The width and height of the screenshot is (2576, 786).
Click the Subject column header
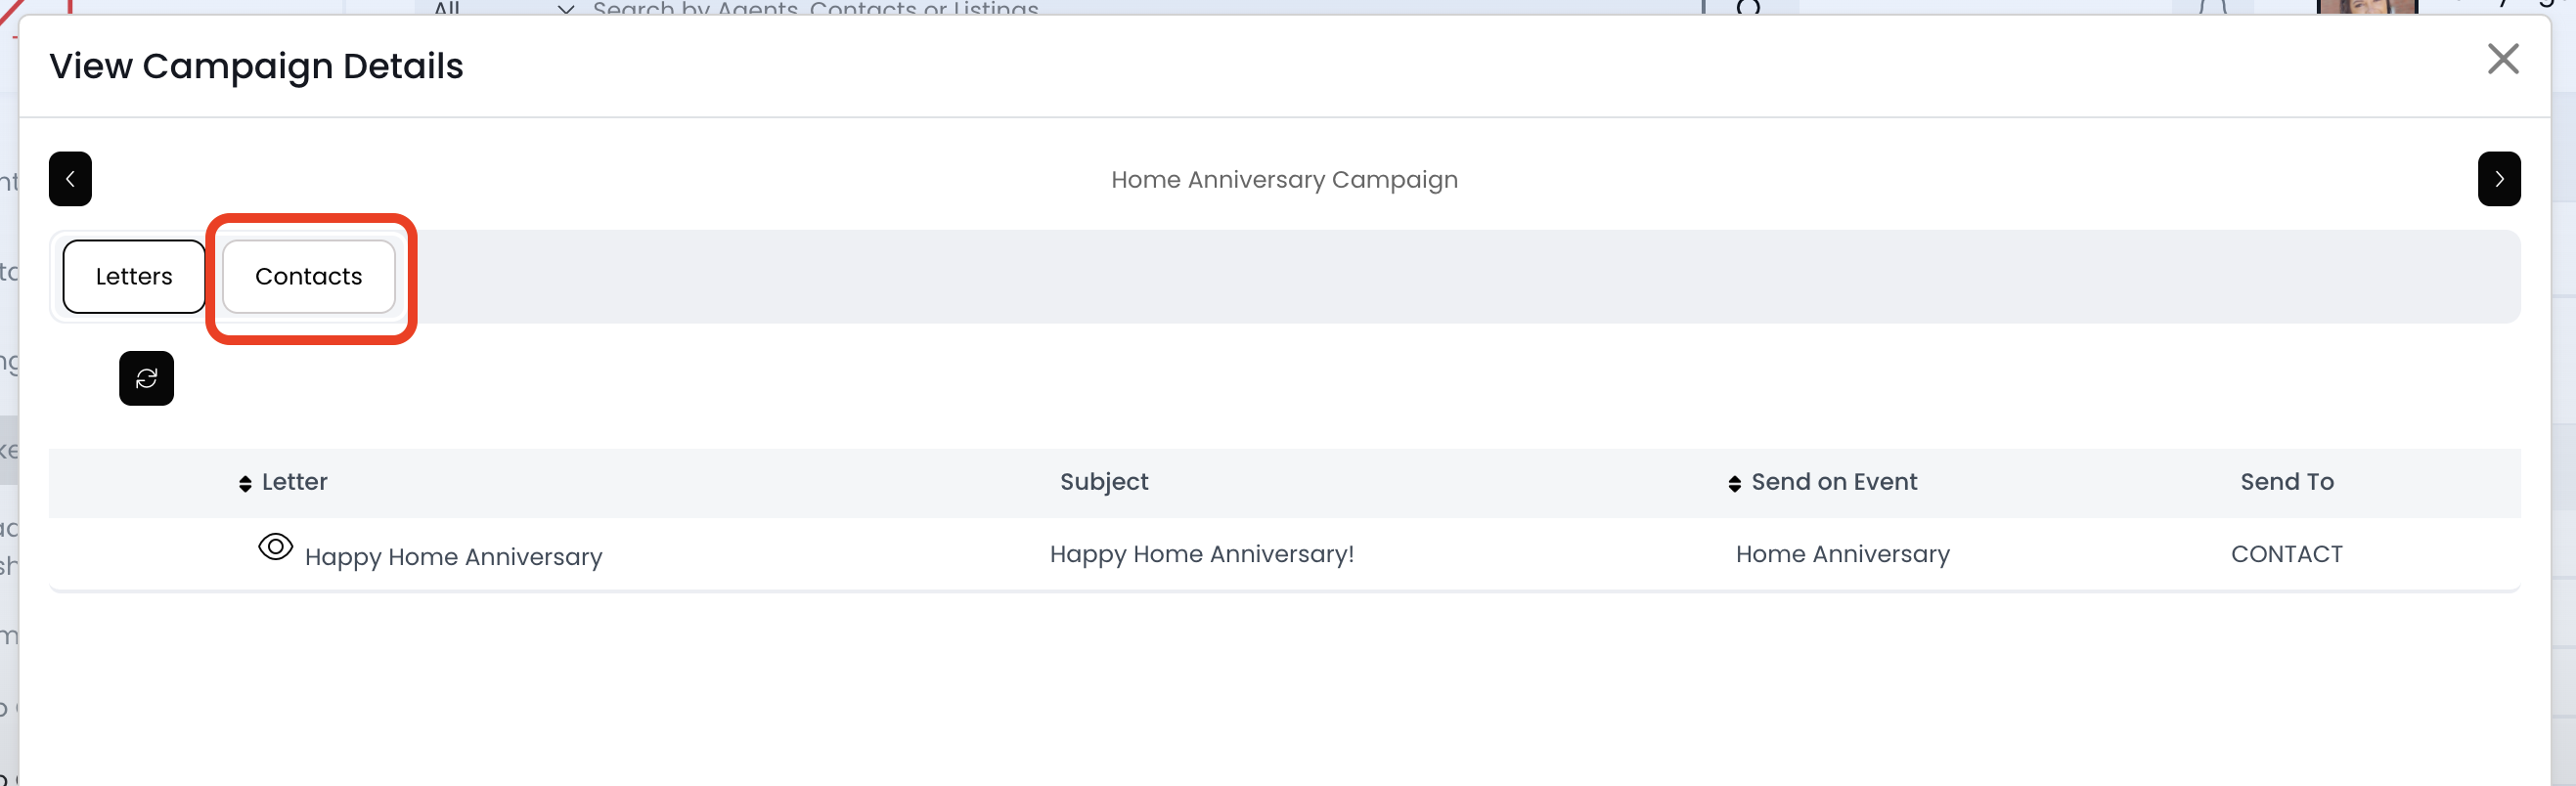click(1104, 482)
